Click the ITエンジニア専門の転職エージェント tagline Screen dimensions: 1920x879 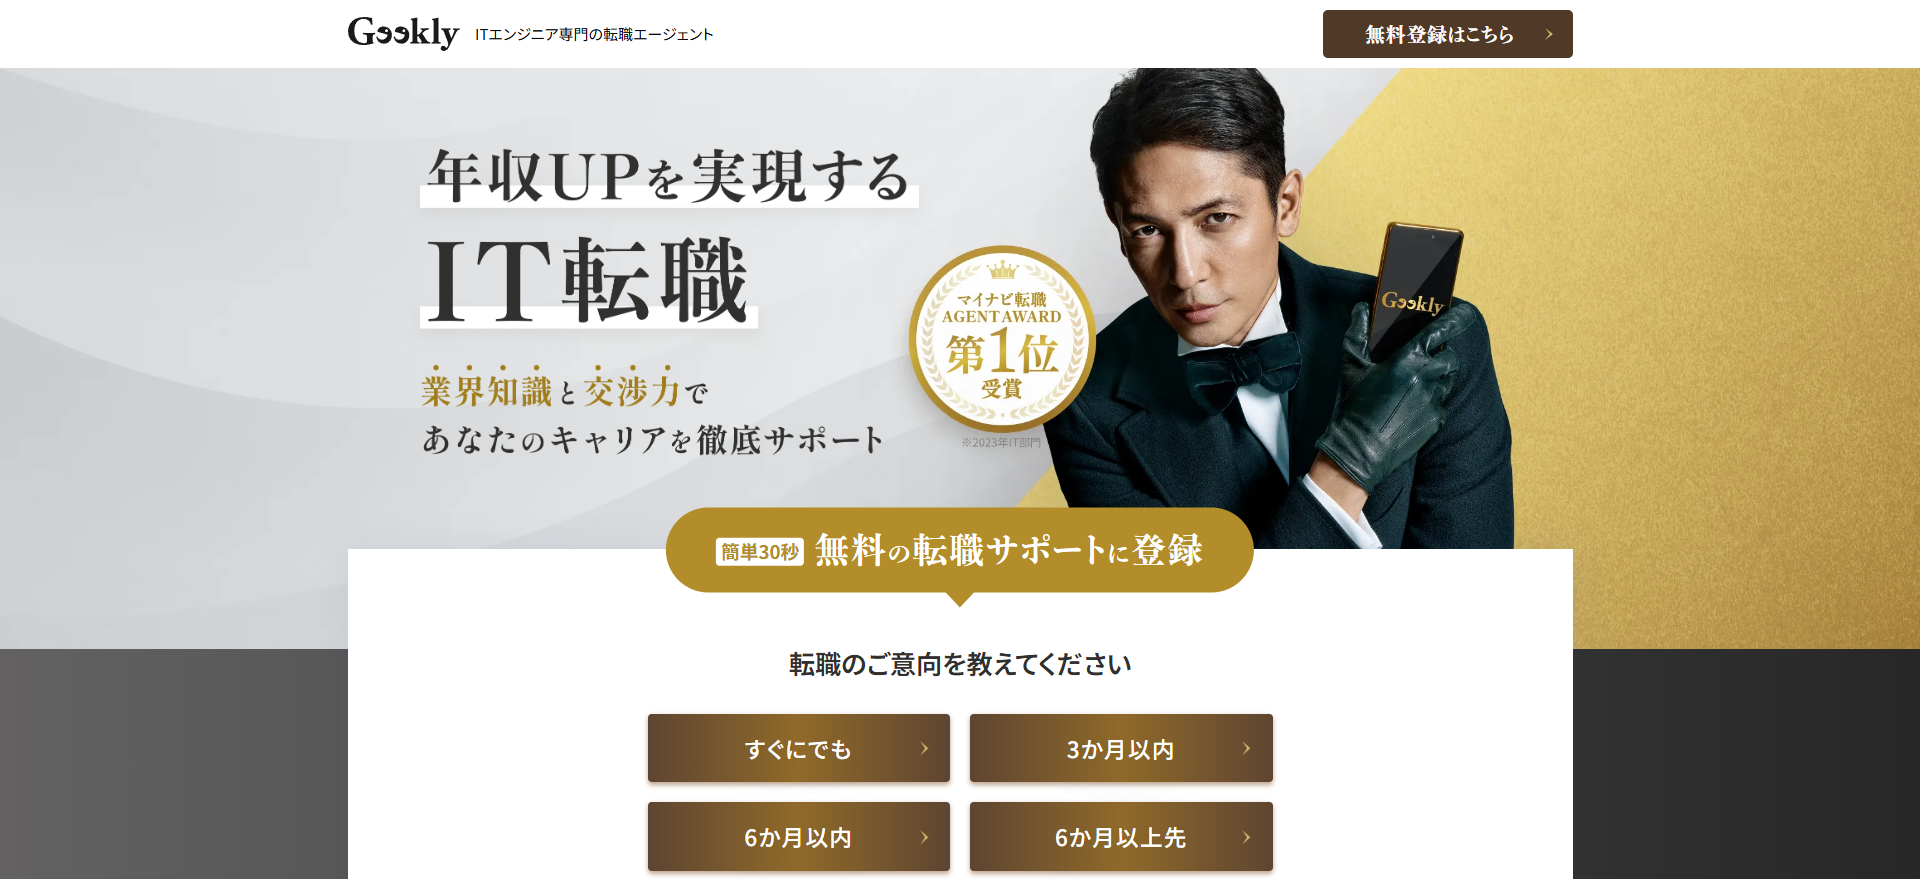[594, 34]
